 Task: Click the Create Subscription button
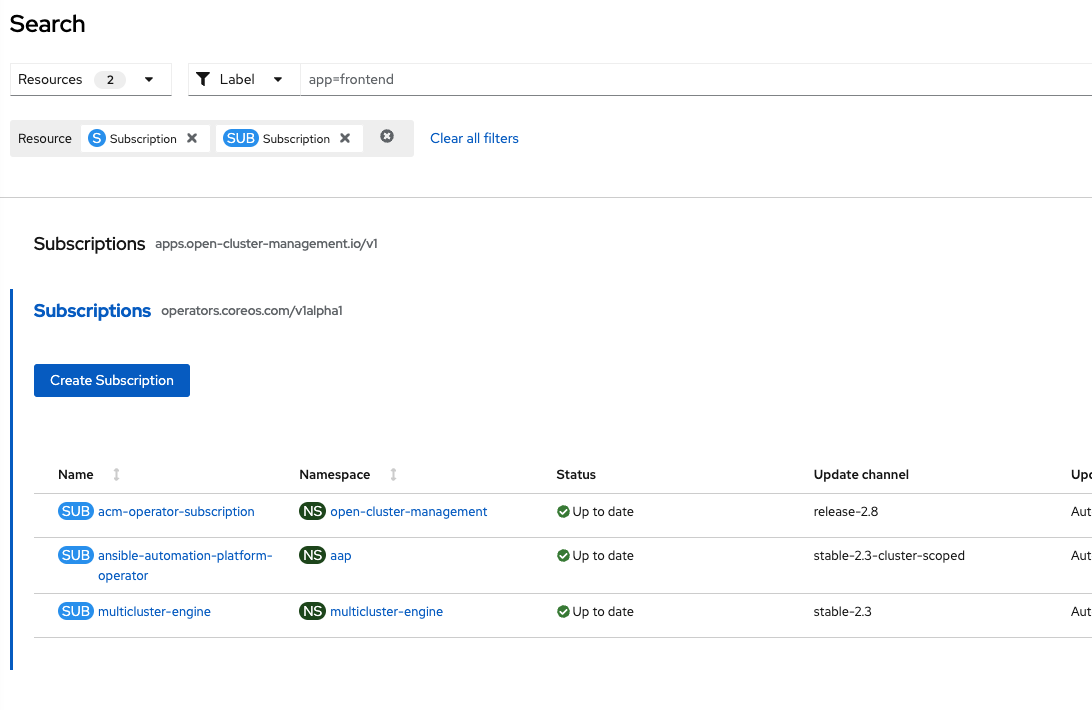tap(112, 380)
